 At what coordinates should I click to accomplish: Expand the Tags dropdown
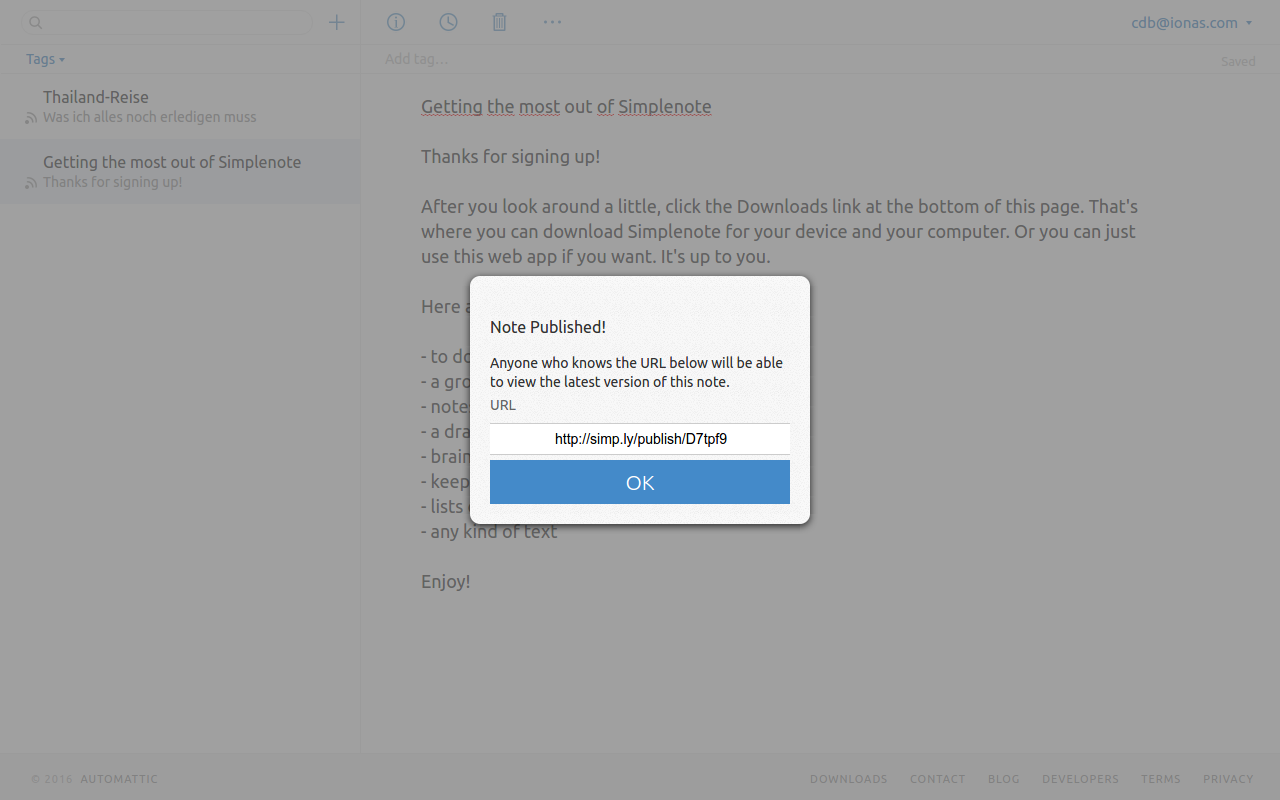[x=45, y=59]
